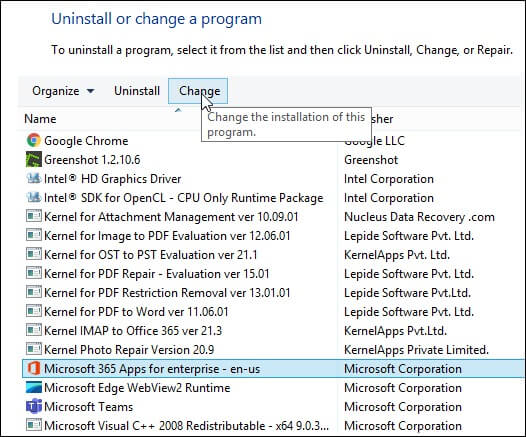Click the Uninstall toolbar button

pyautogui.click(x=137, y=91)
